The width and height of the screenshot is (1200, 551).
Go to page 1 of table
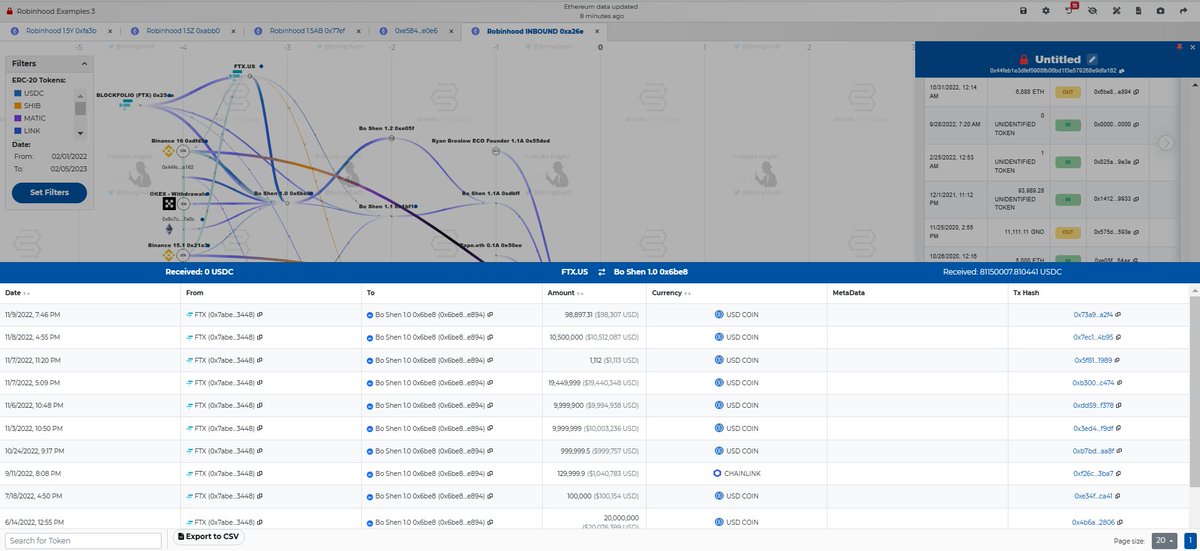click(x=1190, y=541)
